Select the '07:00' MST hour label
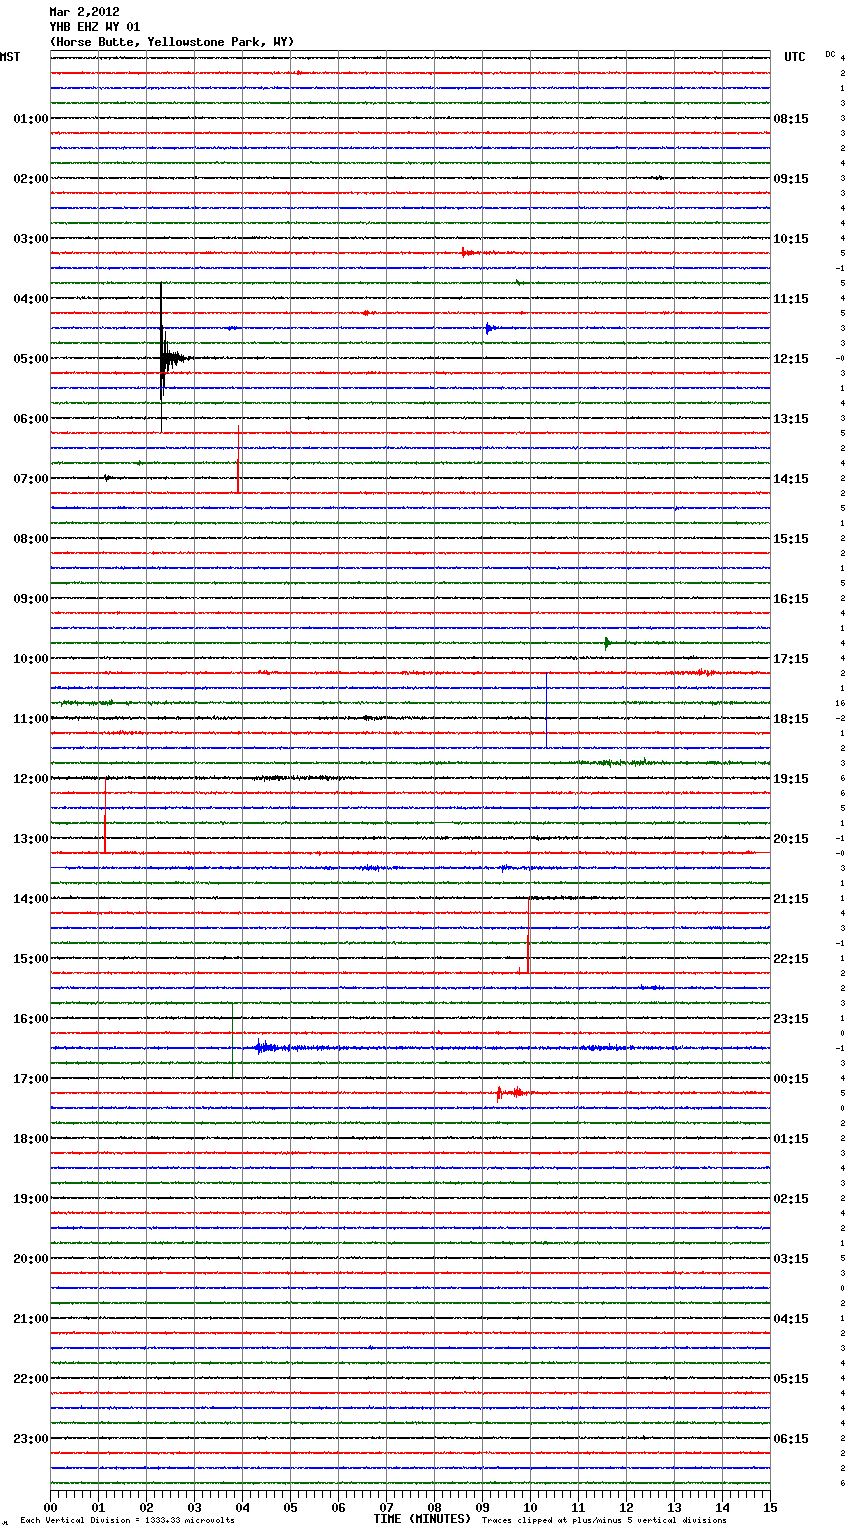 [x=30, y=479]
